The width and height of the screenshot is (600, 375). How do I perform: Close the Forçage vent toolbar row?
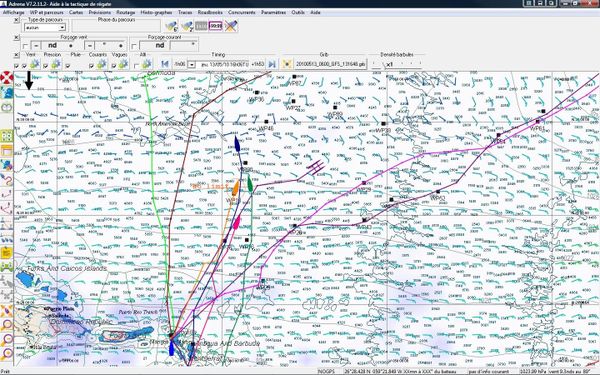pyautogui.click(x=16, y=38)
